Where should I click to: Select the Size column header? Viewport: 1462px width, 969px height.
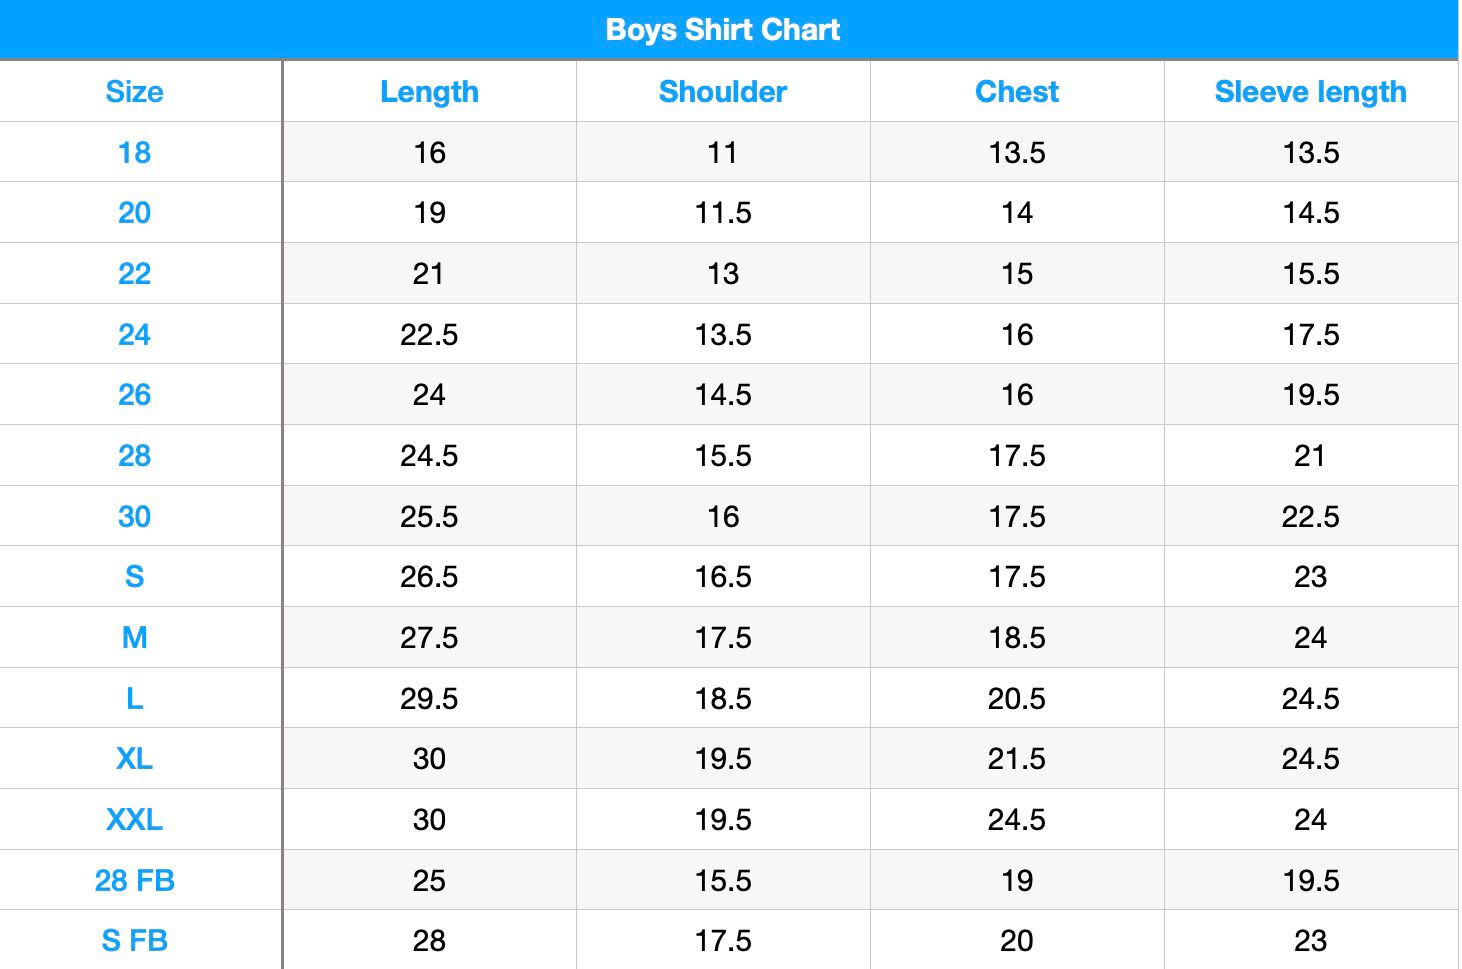click(134, 92)
